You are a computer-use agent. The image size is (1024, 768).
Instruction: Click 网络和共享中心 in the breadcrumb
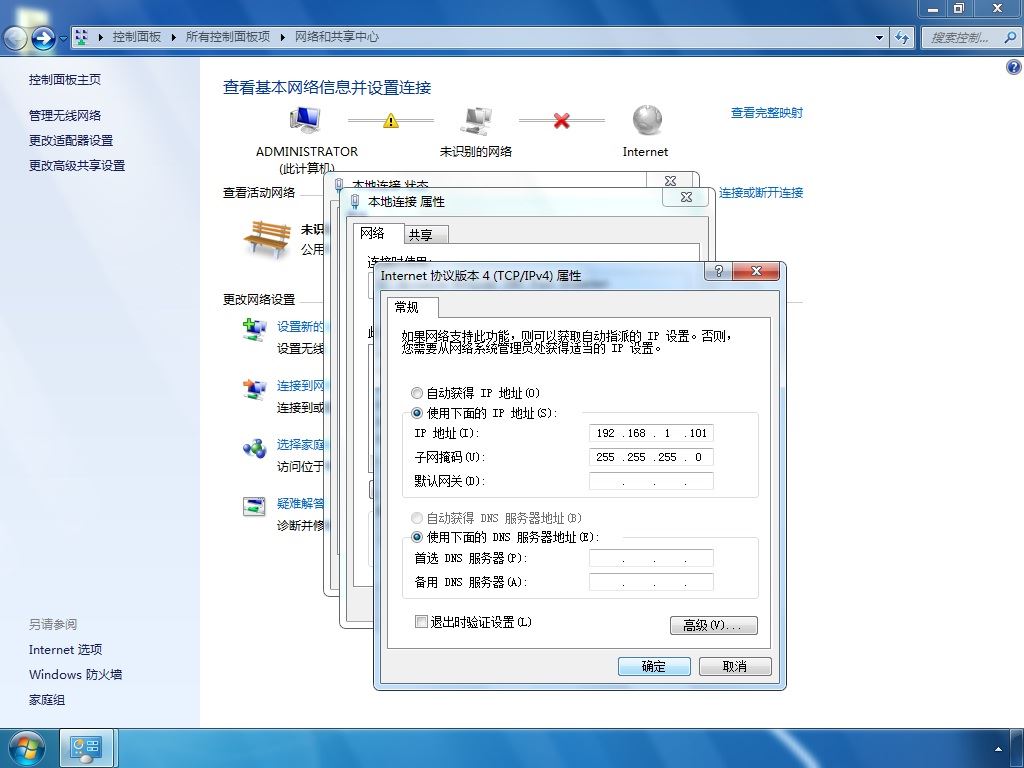[x=336, y=37]
